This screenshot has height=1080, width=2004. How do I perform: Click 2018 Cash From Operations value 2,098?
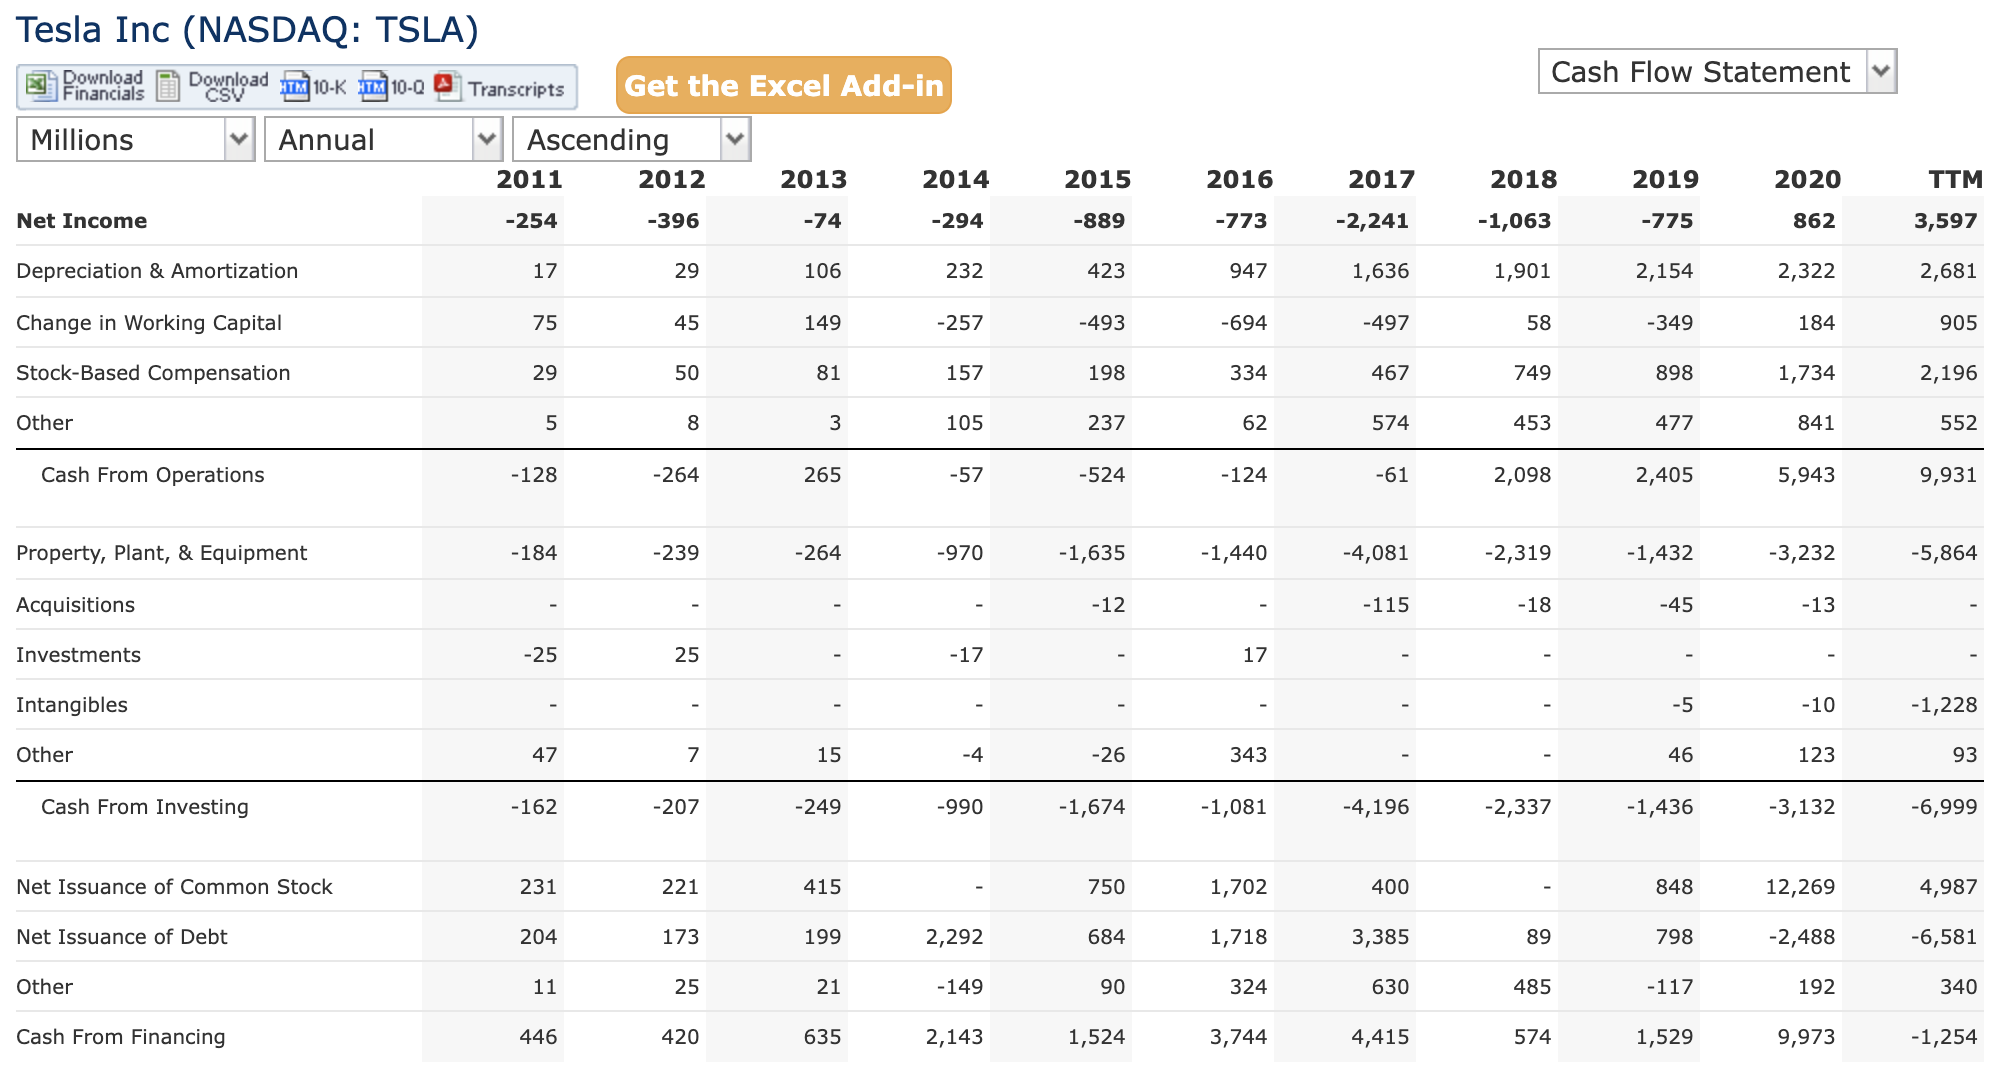1522,475
